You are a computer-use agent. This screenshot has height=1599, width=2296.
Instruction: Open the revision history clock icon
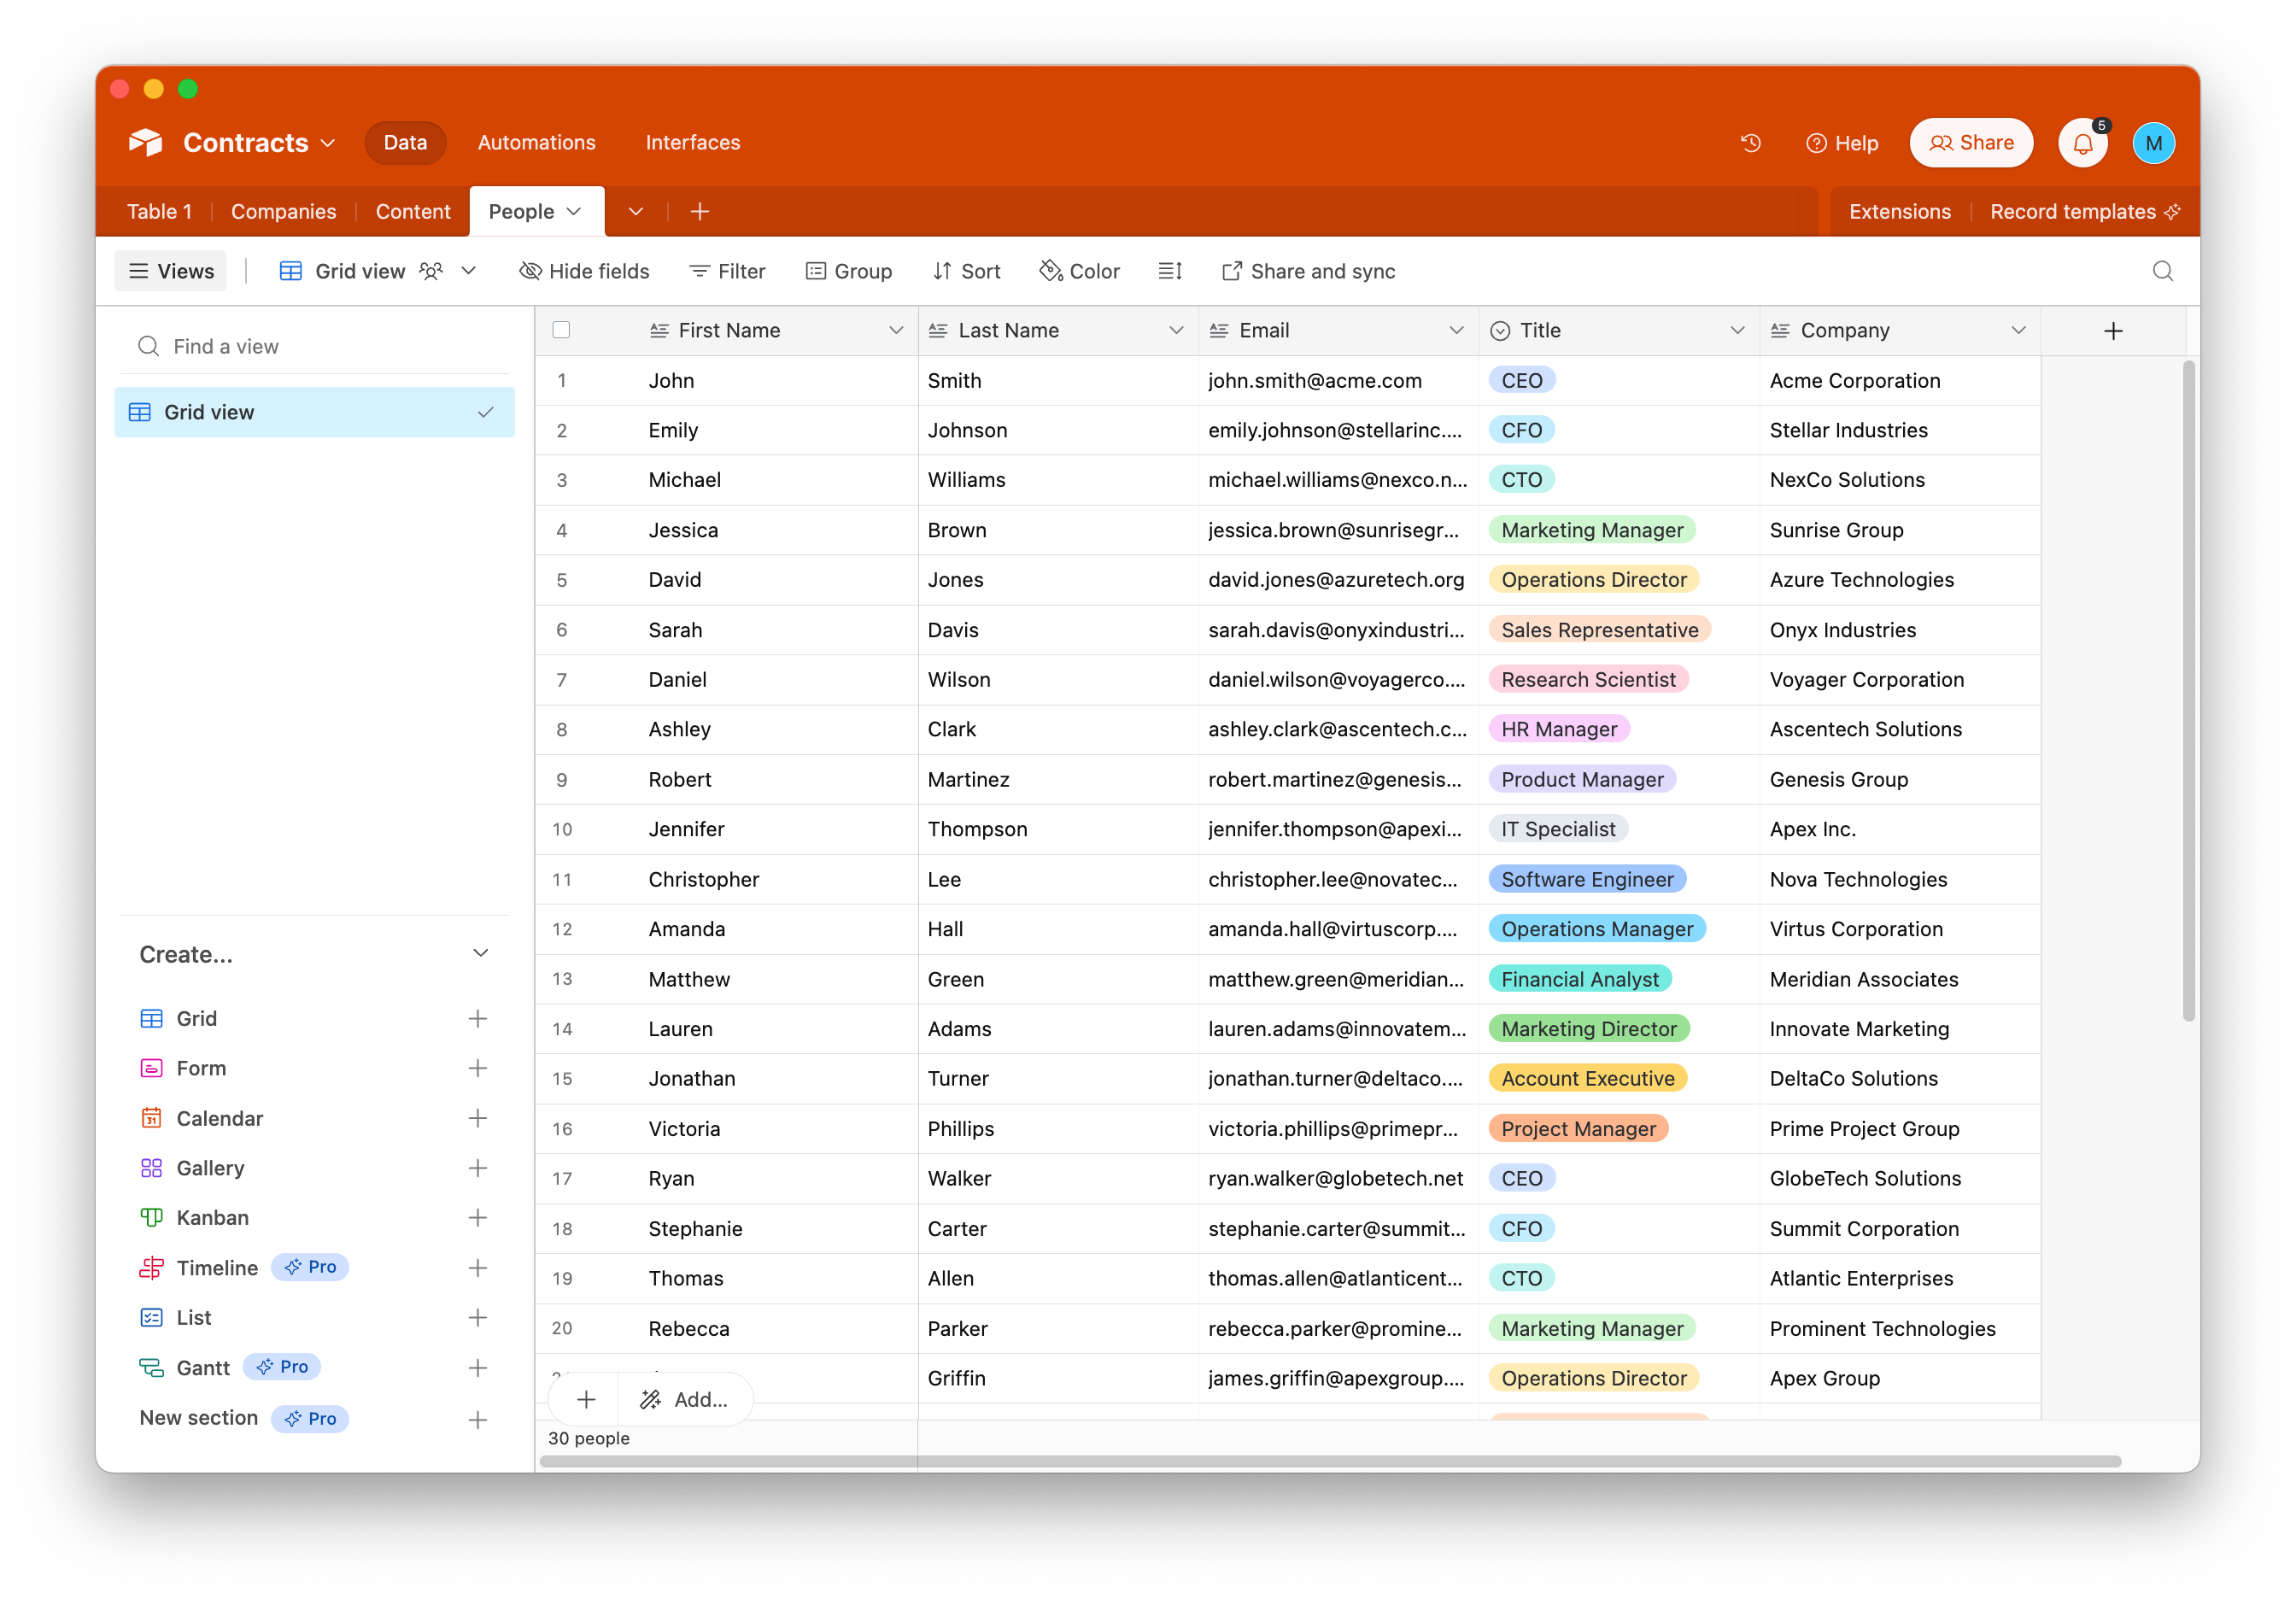(x=1751, y=143)
